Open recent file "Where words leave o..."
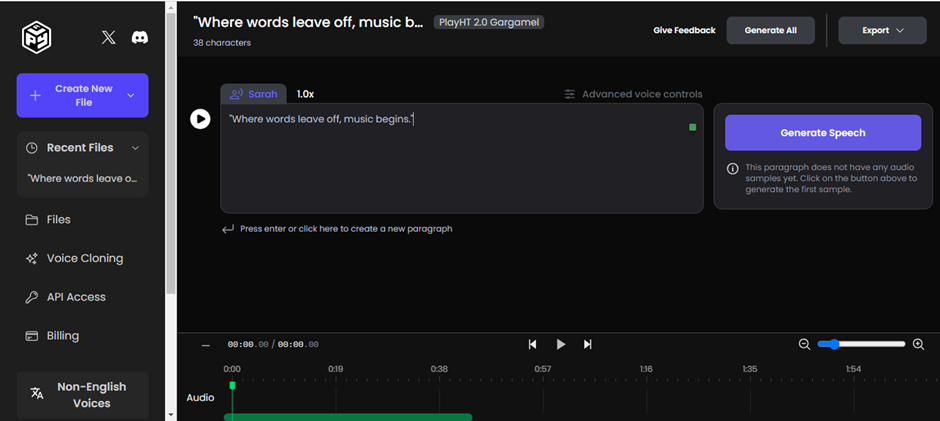Image resolution: width=940 pixels, height=421 pixels. pyautogui.click(x=82, y=179)
